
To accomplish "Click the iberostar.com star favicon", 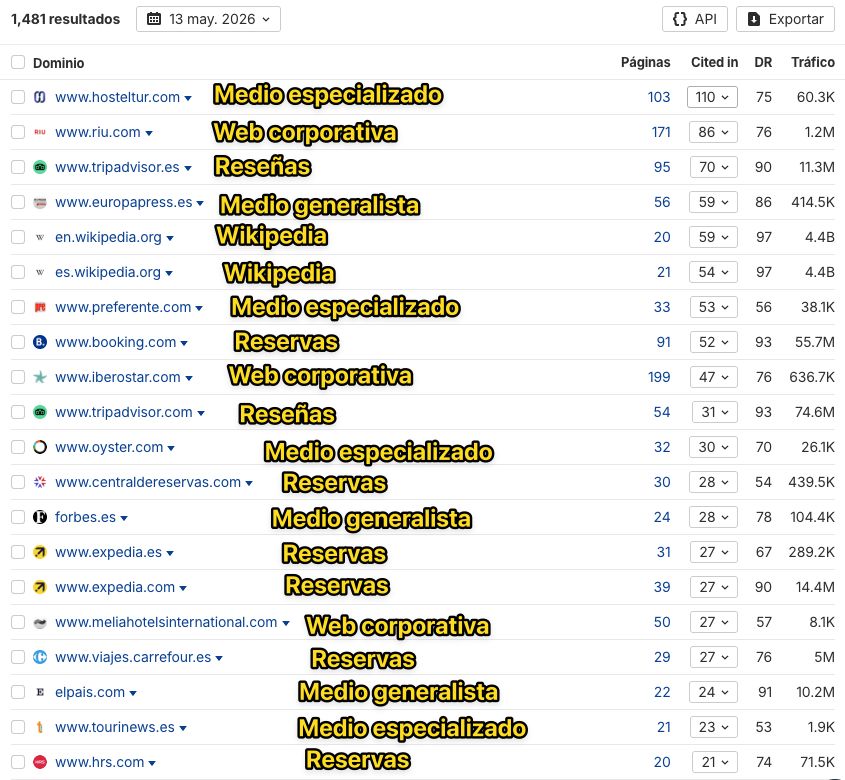I will (x=40, y=377).
